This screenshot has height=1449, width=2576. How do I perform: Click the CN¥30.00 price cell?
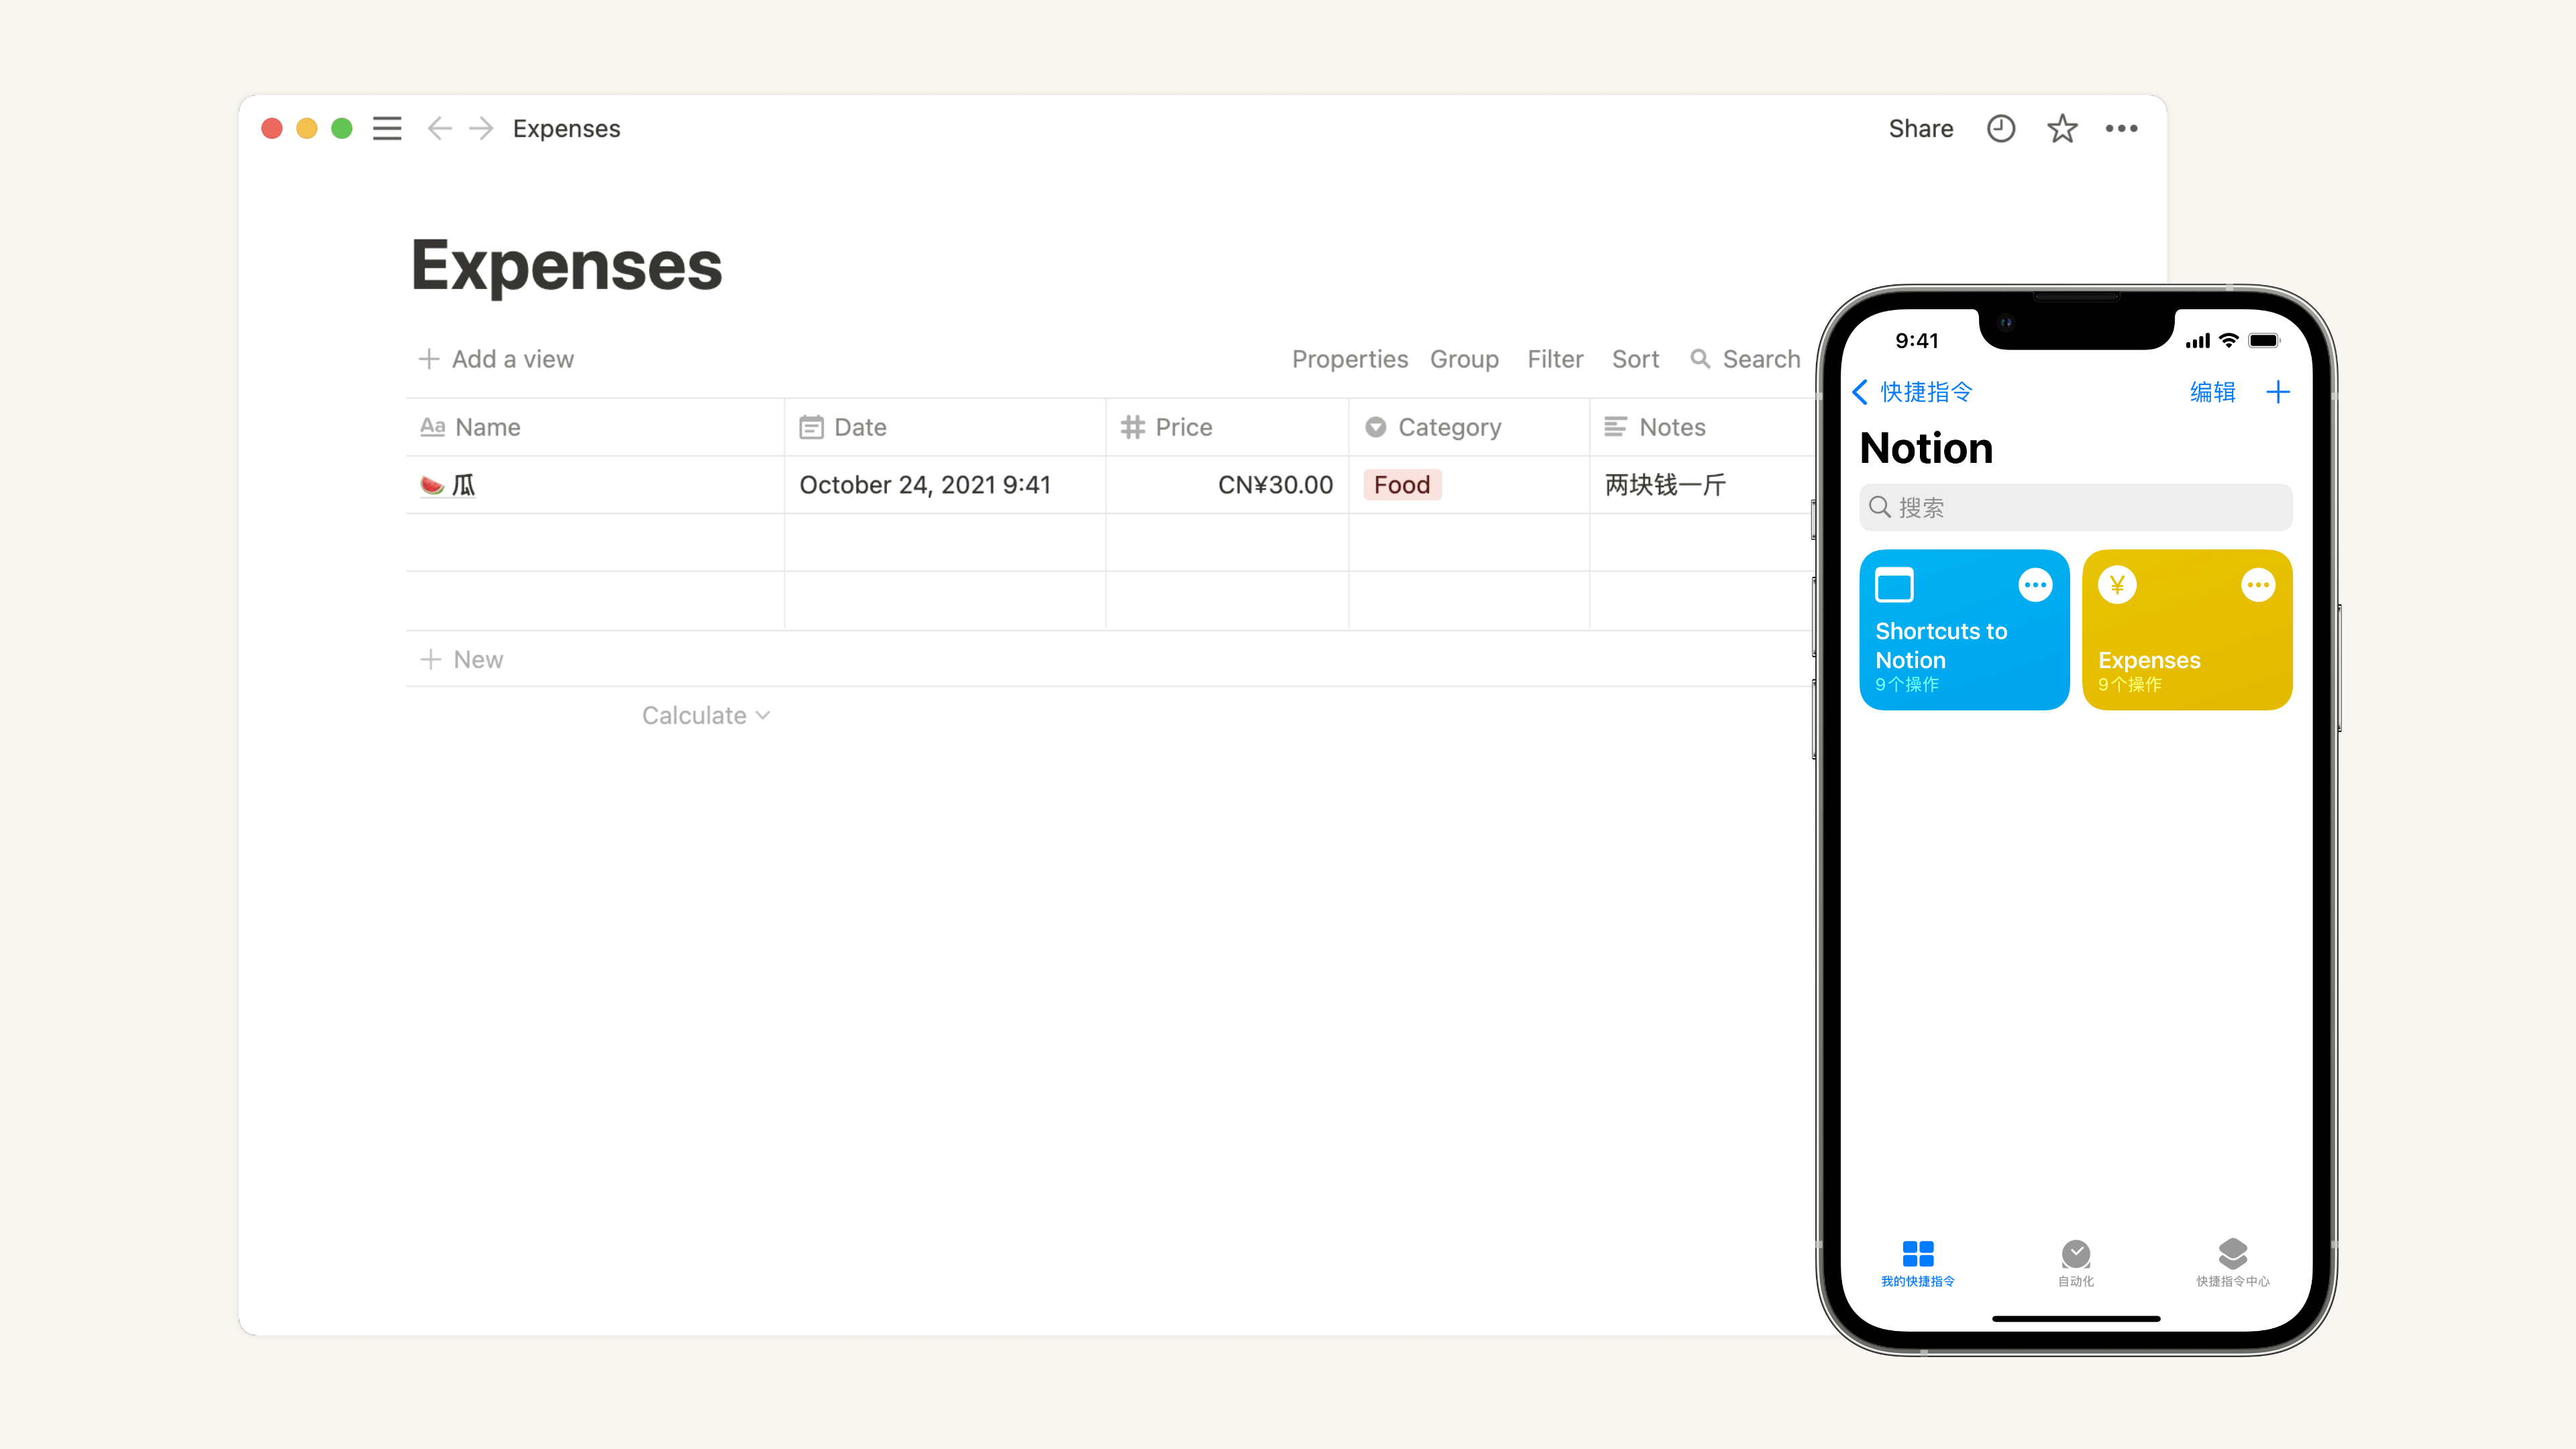click(1227, 485)
